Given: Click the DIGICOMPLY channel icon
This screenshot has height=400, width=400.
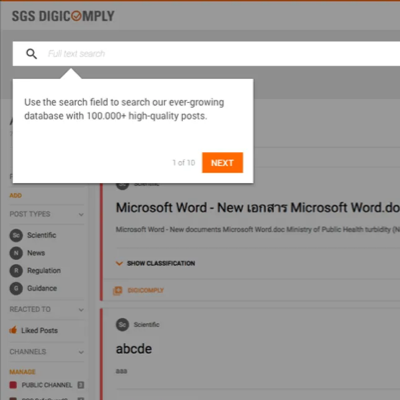Looking at the screenshot, I should [118, 290].
